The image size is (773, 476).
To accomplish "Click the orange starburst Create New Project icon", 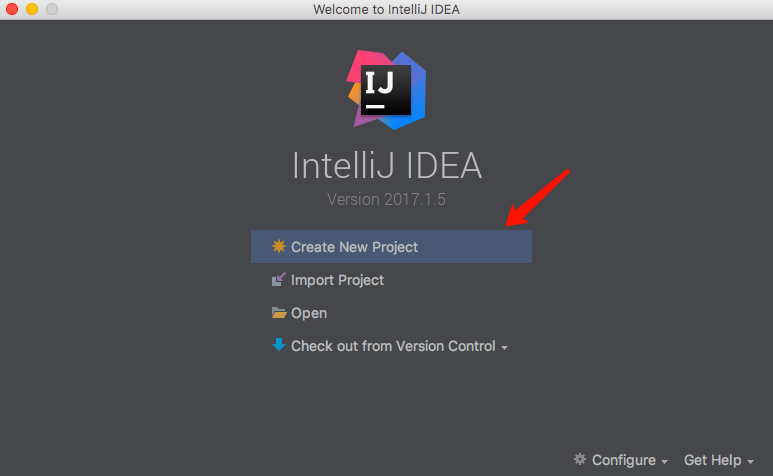I will point(279,246).
